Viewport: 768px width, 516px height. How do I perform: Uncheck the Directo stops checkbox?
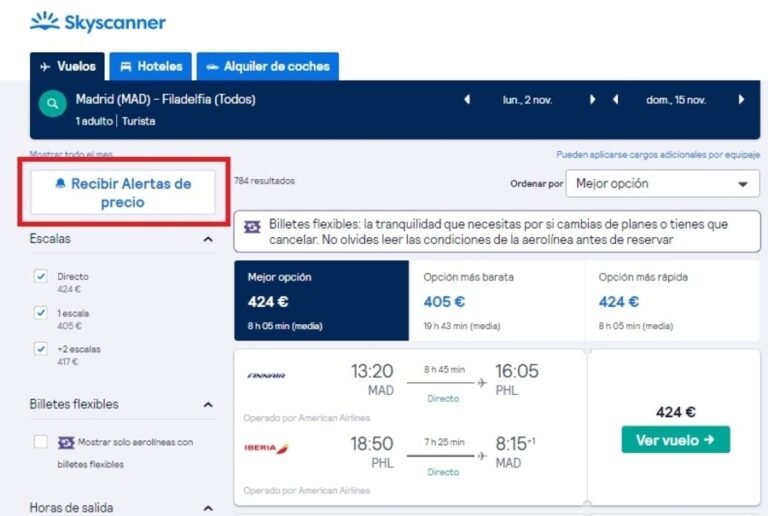point(41,277)
